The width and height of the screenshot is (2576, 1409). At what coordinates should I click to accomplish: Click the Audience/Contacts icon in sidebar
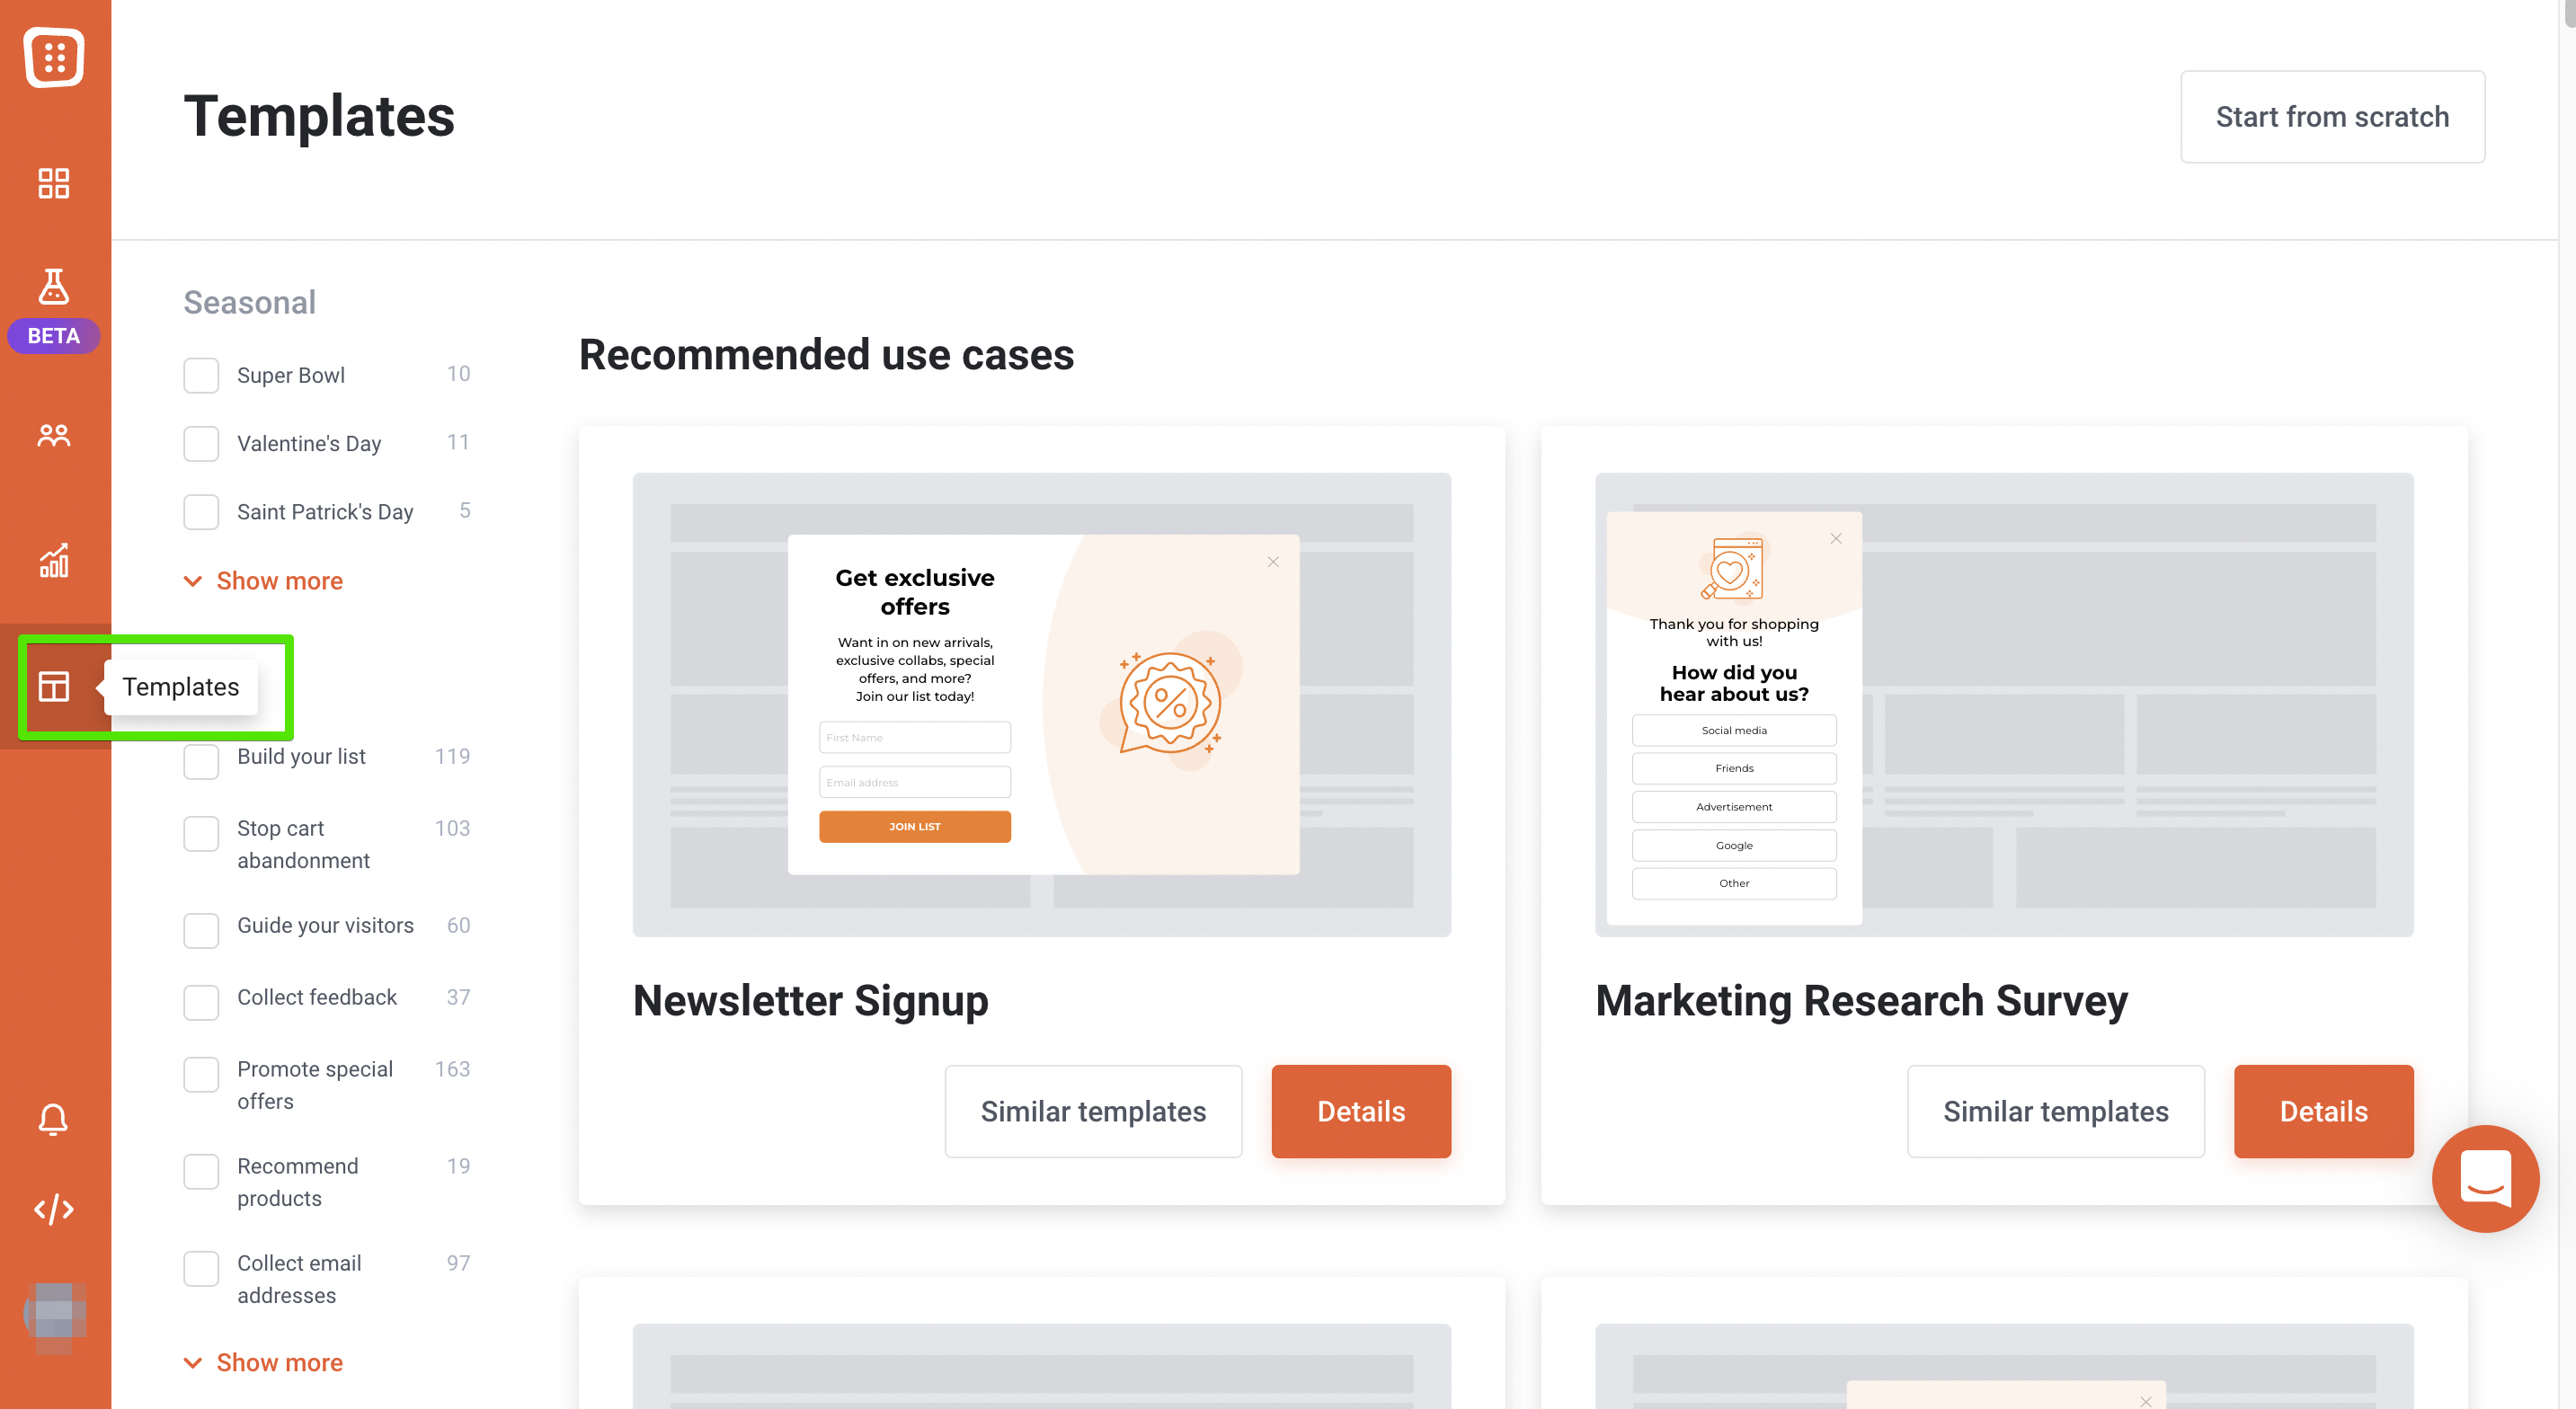tap(52, 434)
